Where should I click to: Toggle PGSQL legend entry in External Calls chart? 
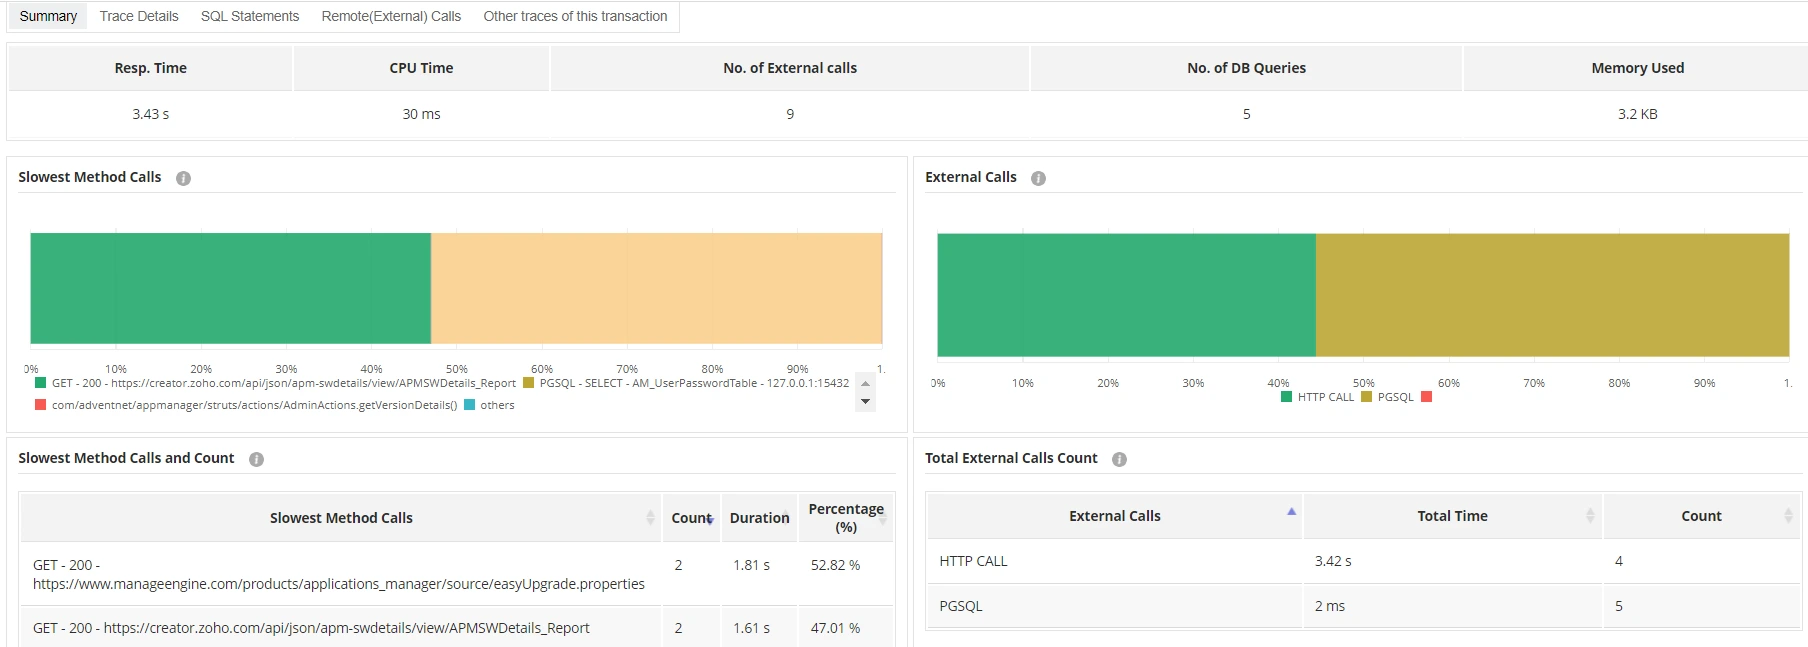tap(1367, 397)
